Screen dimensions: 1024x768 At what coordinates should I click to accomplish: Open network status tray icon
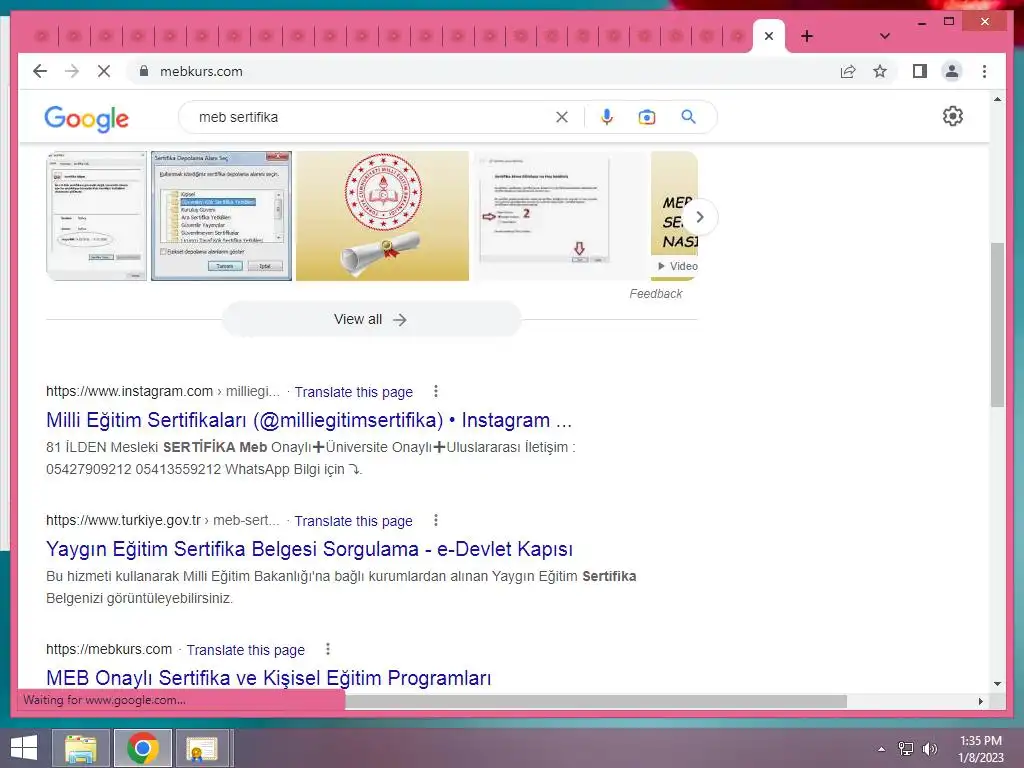[x=906, y=749]
